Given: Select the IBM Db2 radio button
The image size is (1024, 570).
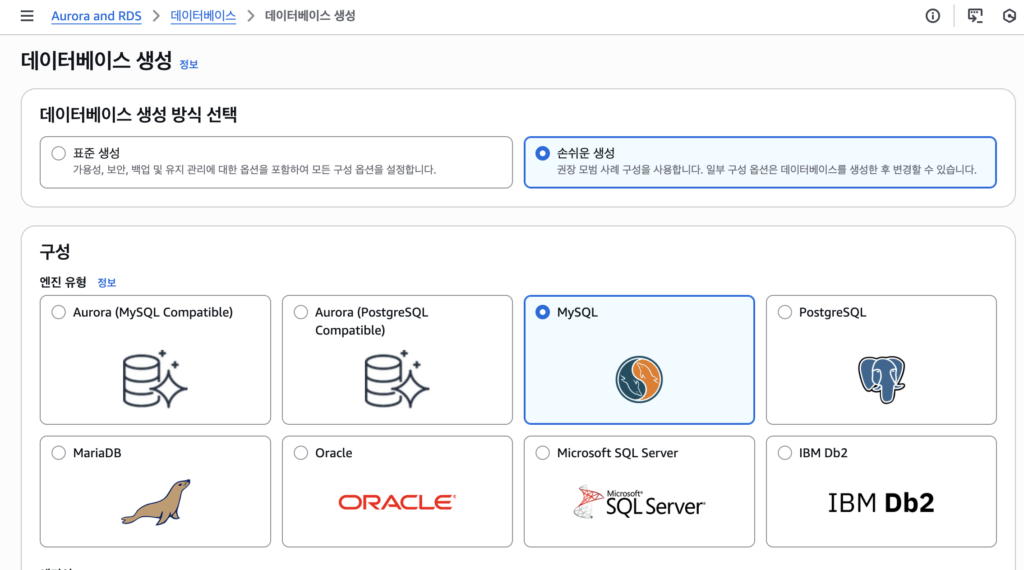Looking at the screenshot, I should 784,453.
